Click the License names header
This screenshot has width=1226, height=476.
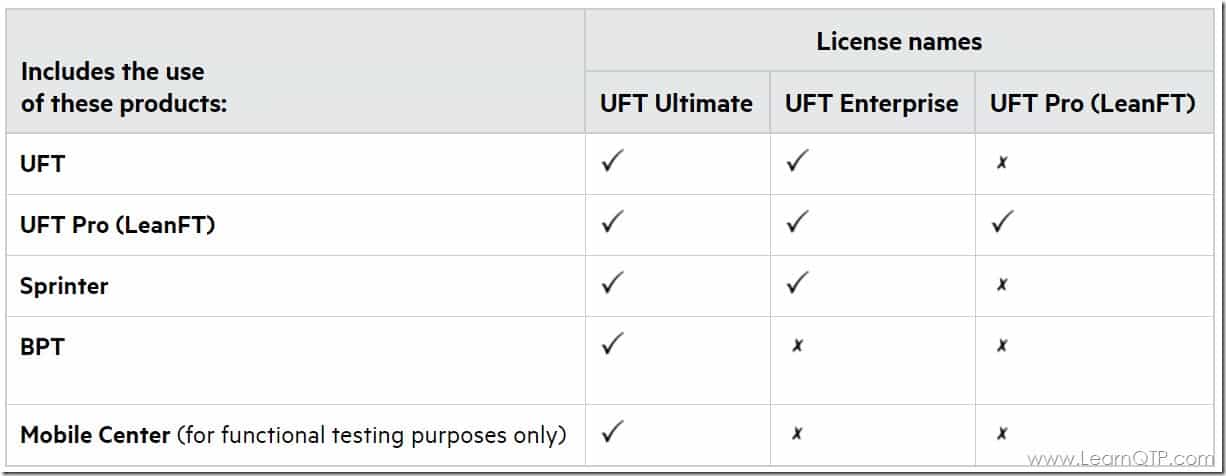(x=899, y=42)
